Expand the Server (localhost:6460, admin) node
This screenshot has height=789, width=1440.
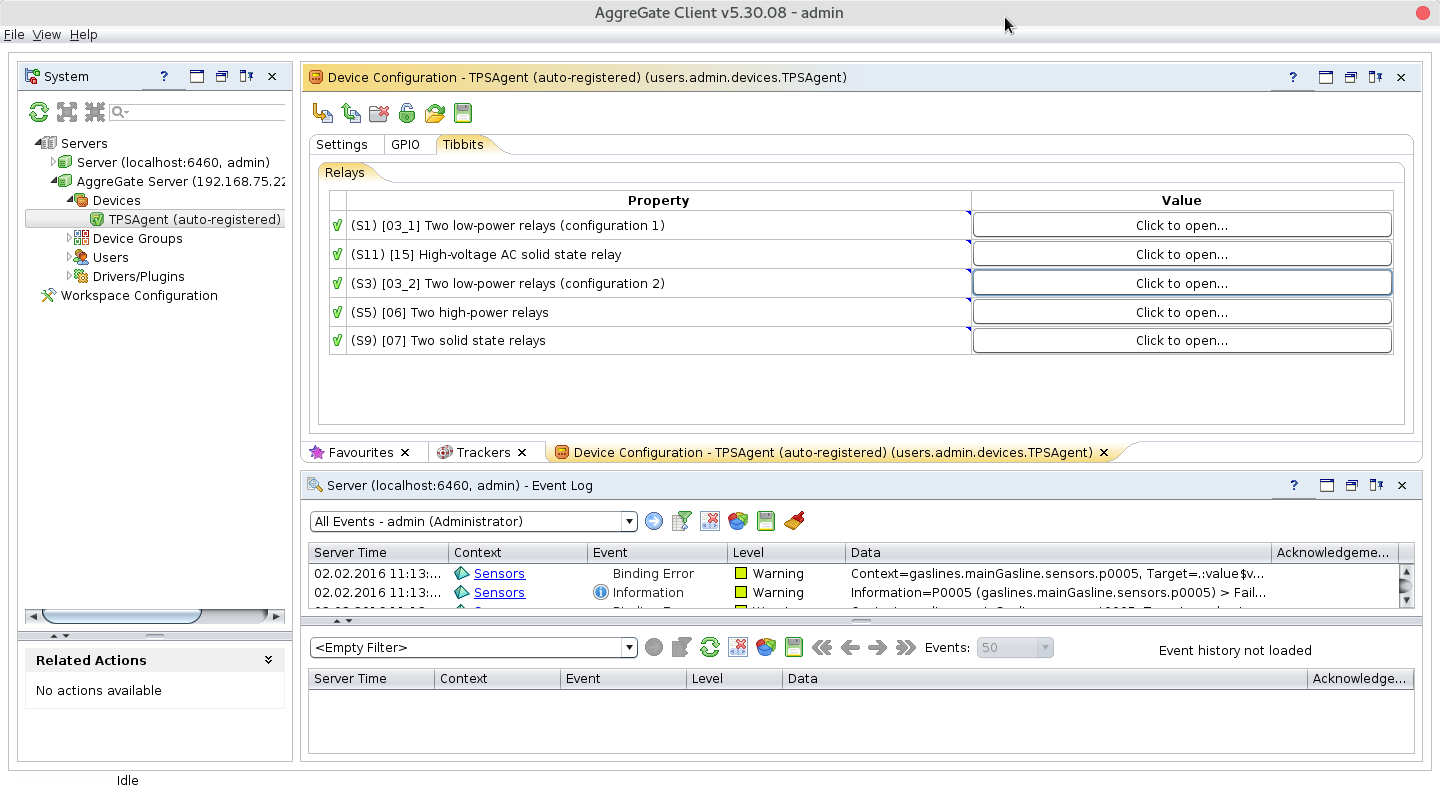click(x=54, y=162)
